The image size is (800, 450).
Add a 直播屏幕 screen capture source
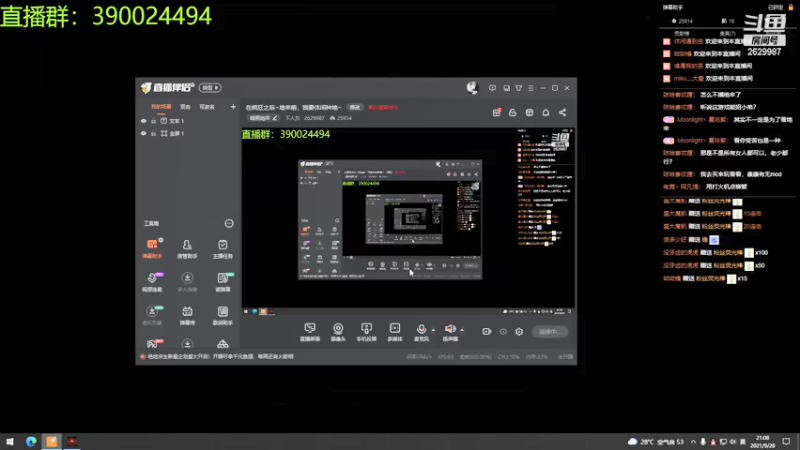tap(310, 332)
